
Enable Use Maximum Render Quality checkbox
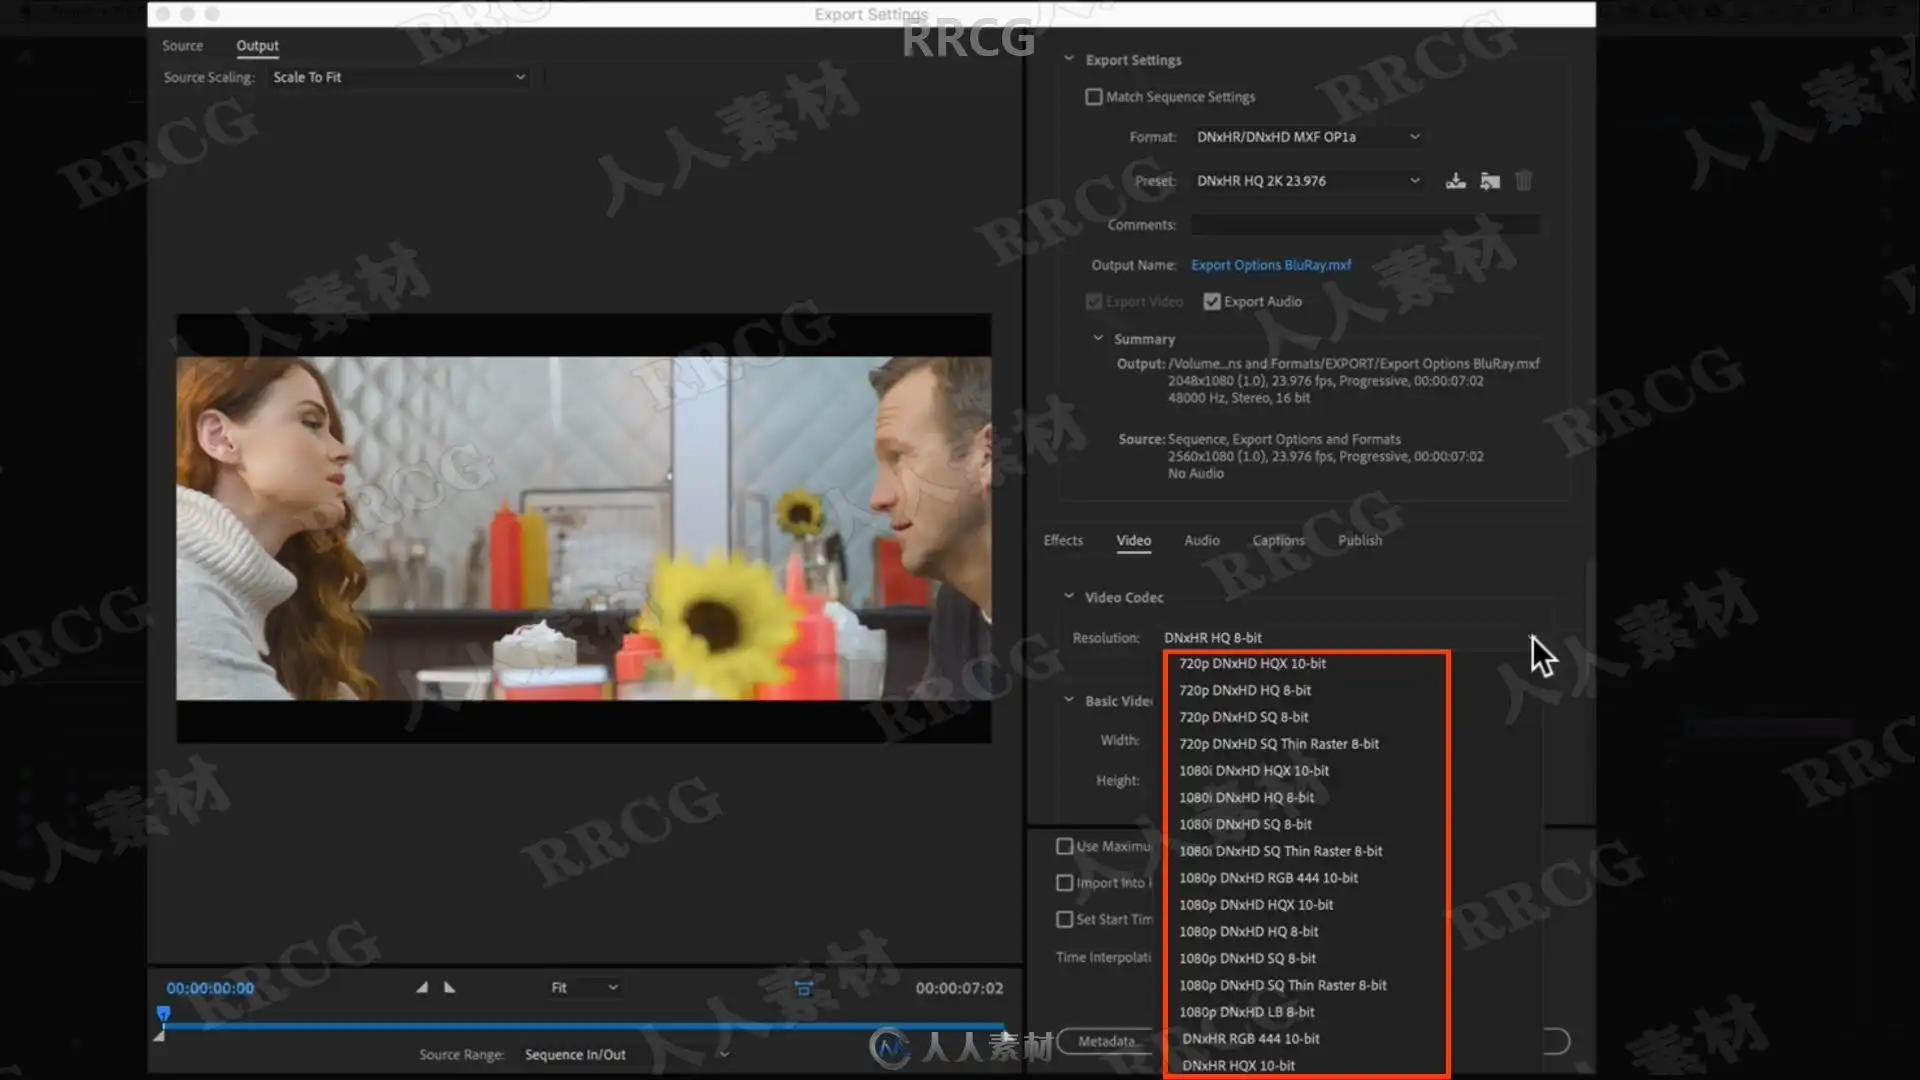pos(1065,847)
